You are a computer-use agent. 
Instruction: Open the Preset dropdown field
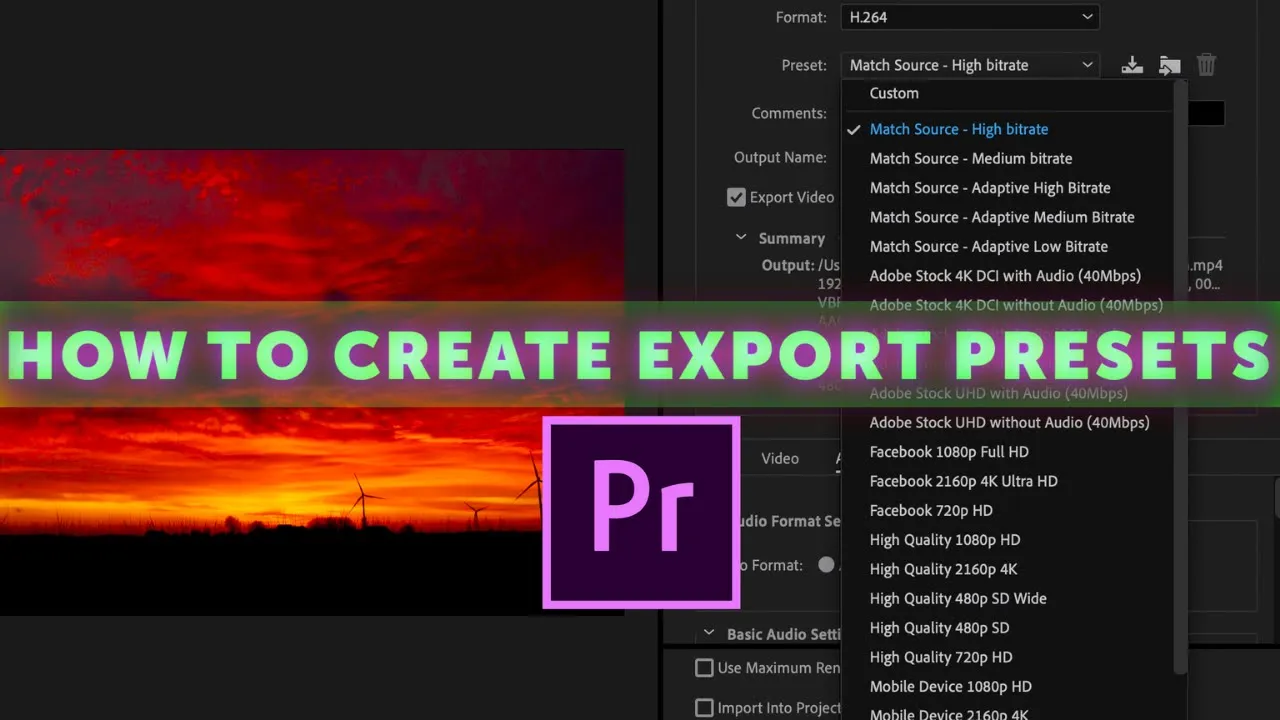(970, 65)
